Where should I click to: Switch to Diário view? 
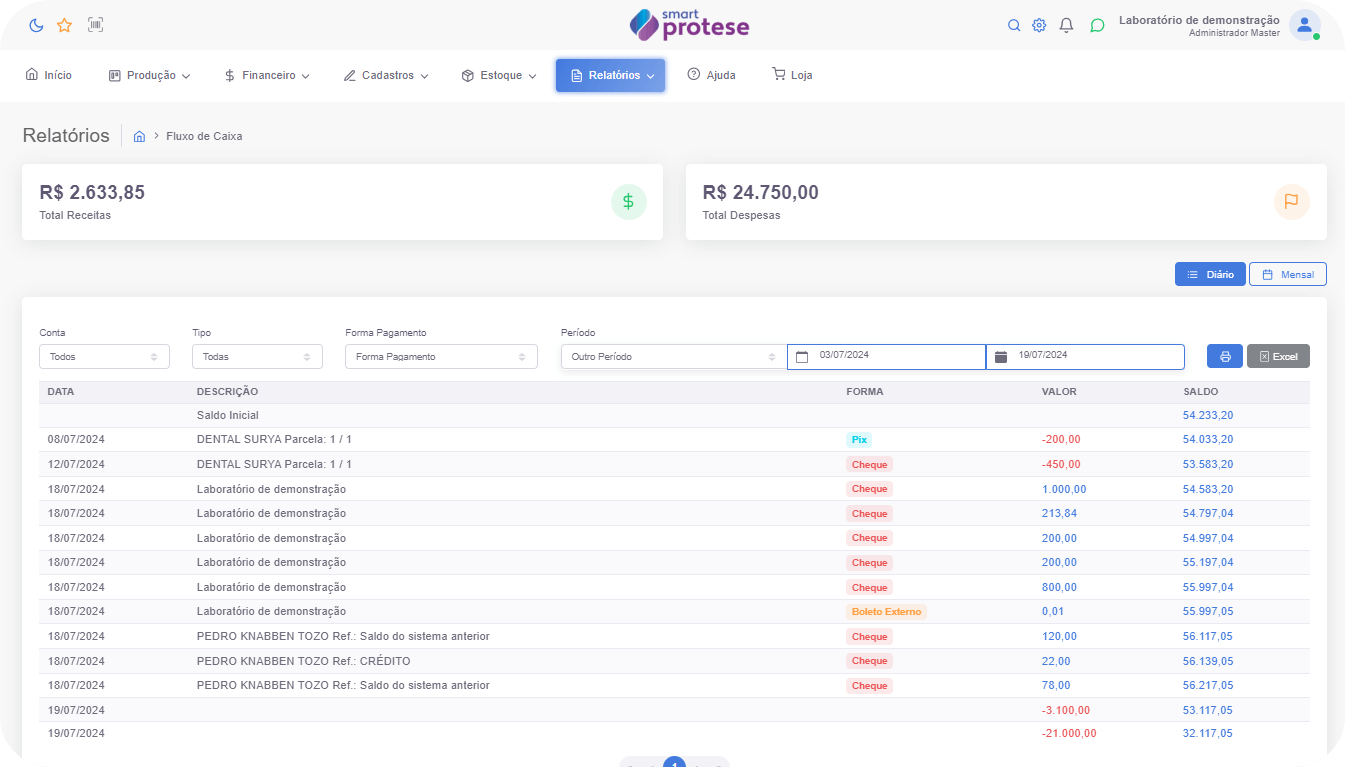pyautogui.click(x=1210, y=274)
